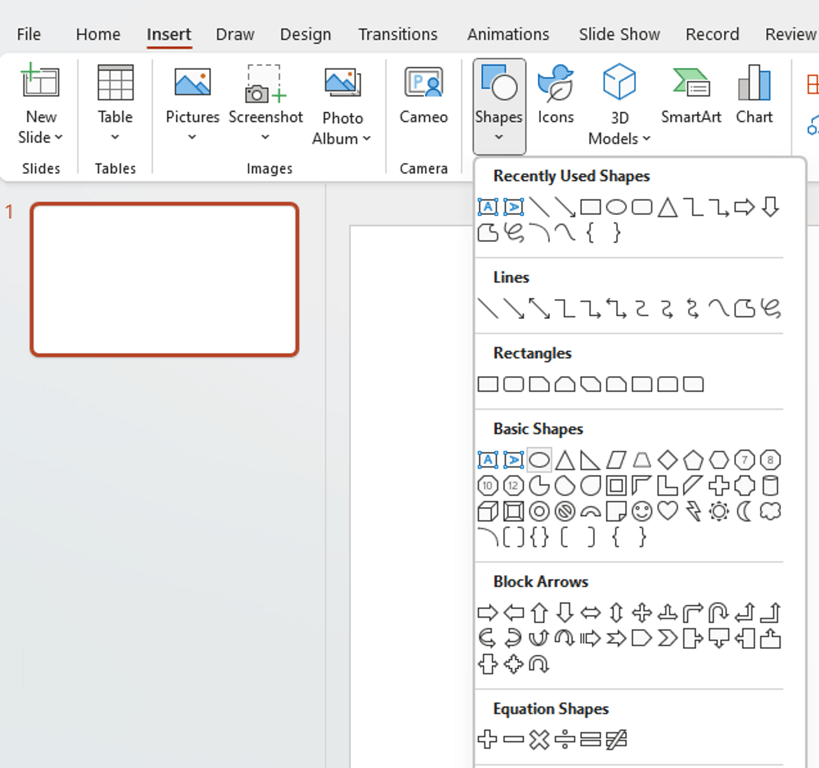Open the Record tab
Image resolution: width=819 pixels, height=768 pixels.
(712, 34)
